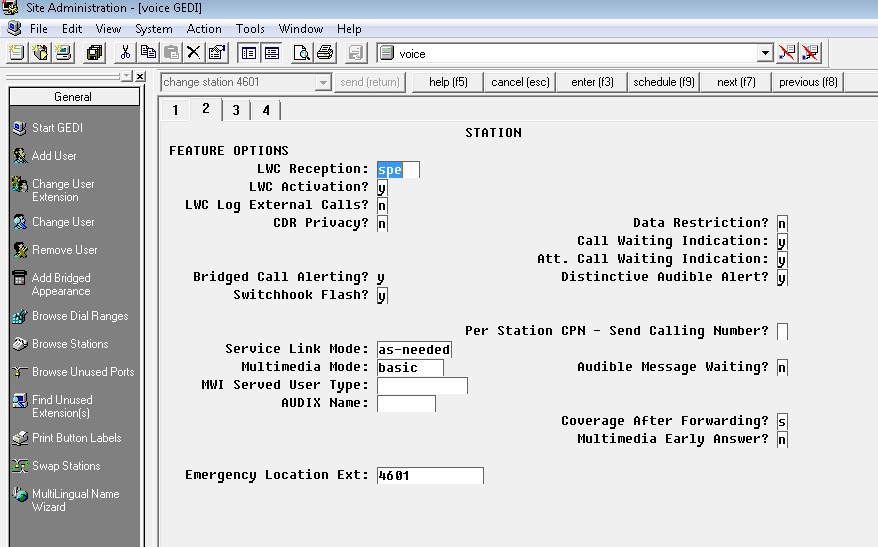The width and height of the screenshot is (878, 547).
Task: Click the previous (f8) button
Action: click(808, 82)
